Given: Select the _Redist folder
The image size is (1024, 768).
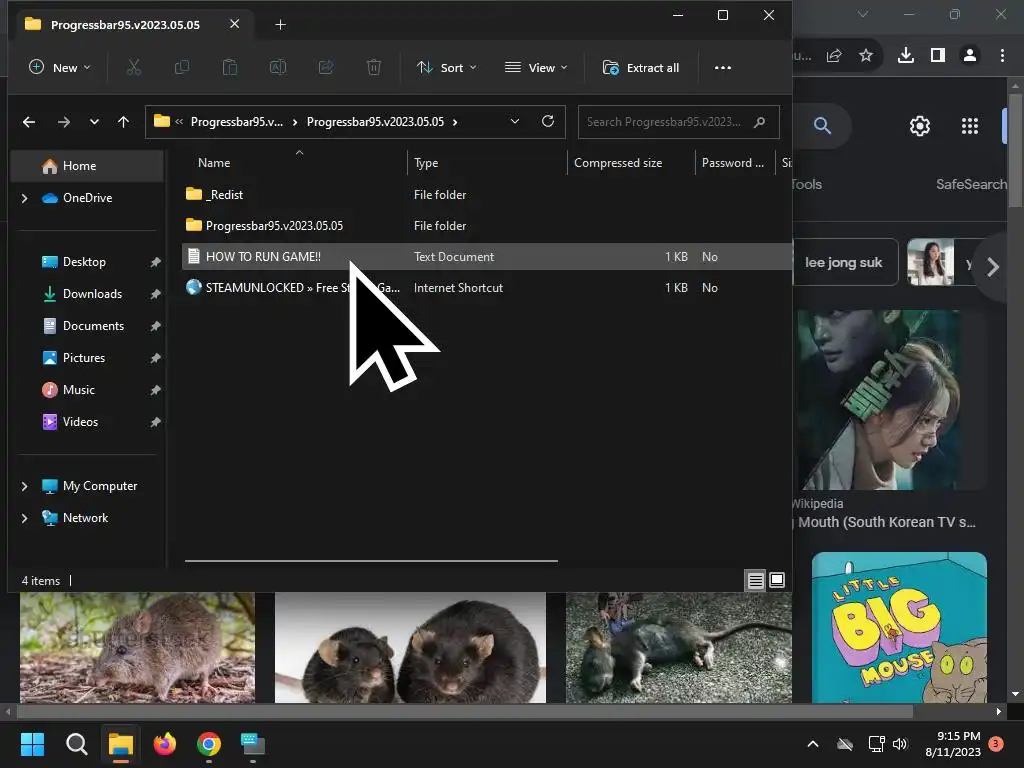Looking at the screenshot, I should (486, 195).
